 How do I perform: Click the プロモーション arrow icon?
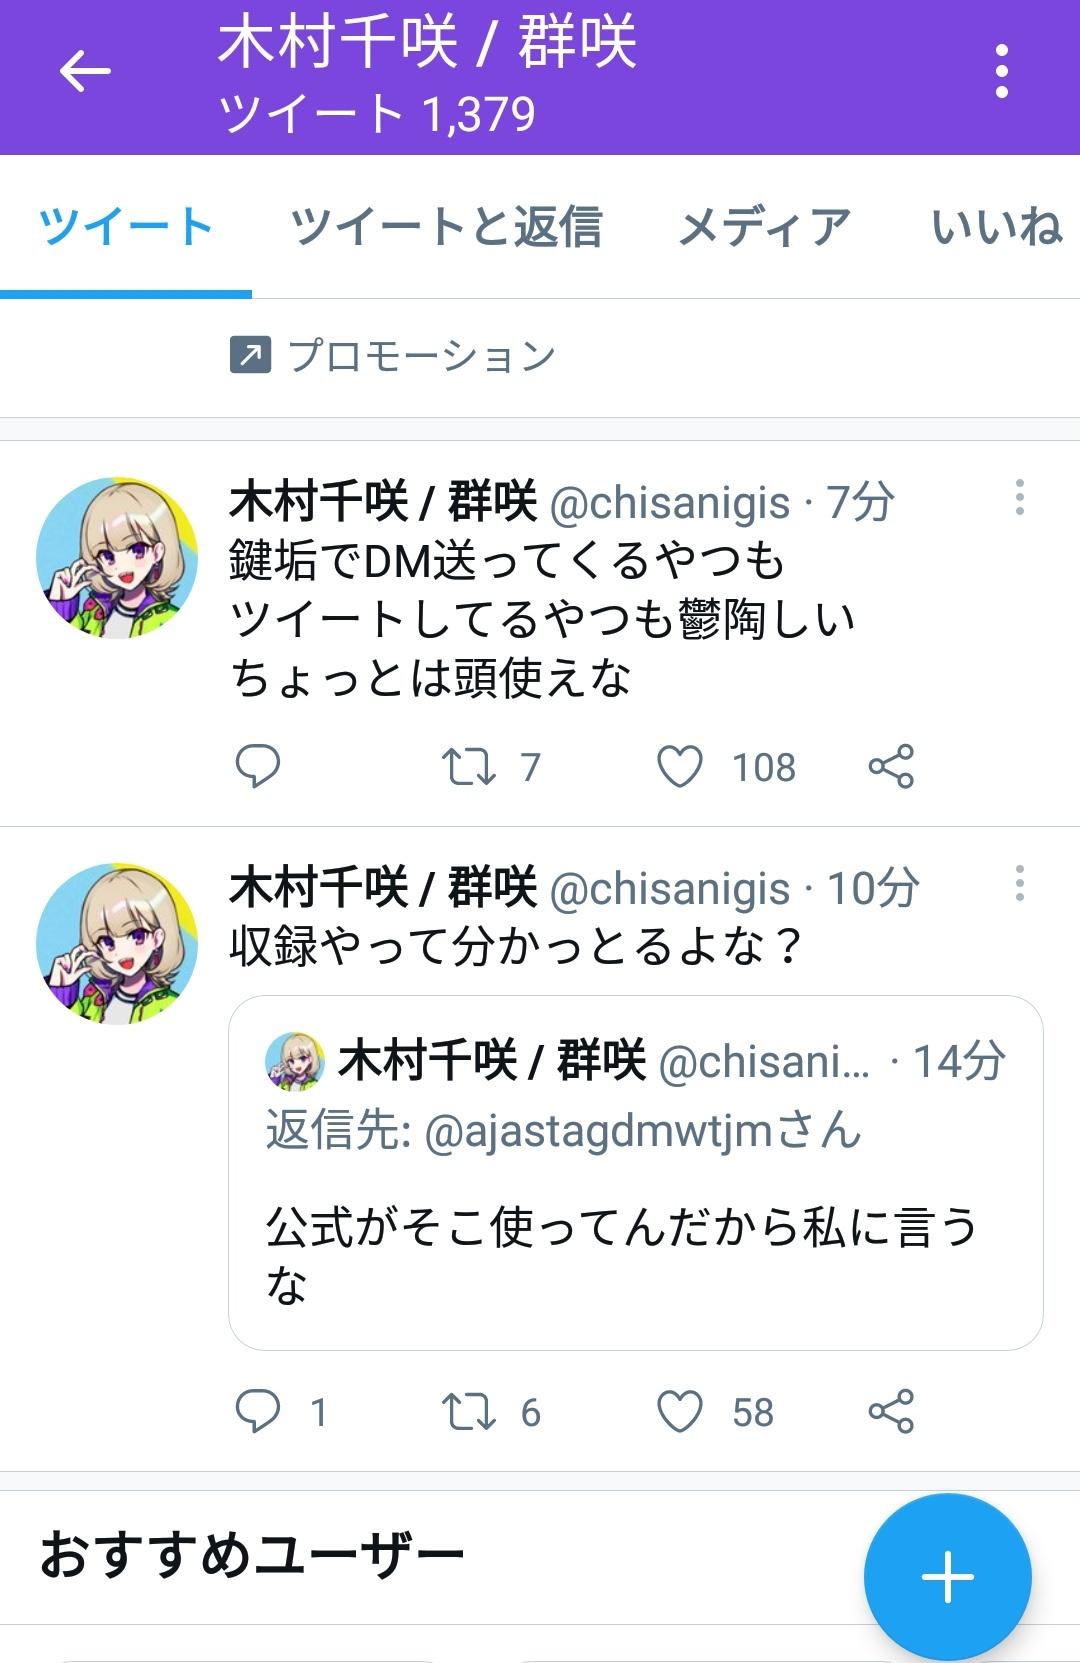(x=250, y=355)
